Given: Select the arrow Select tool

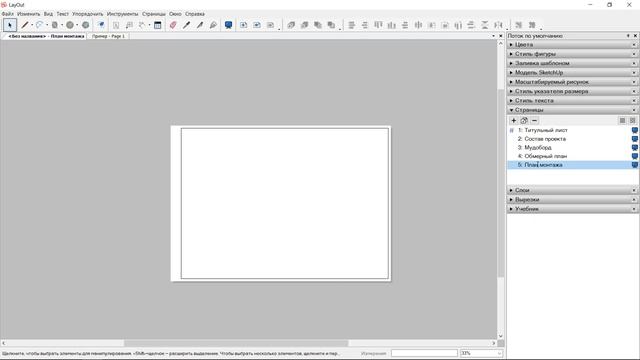Looking at the screenshot, I should pos(10,25).
